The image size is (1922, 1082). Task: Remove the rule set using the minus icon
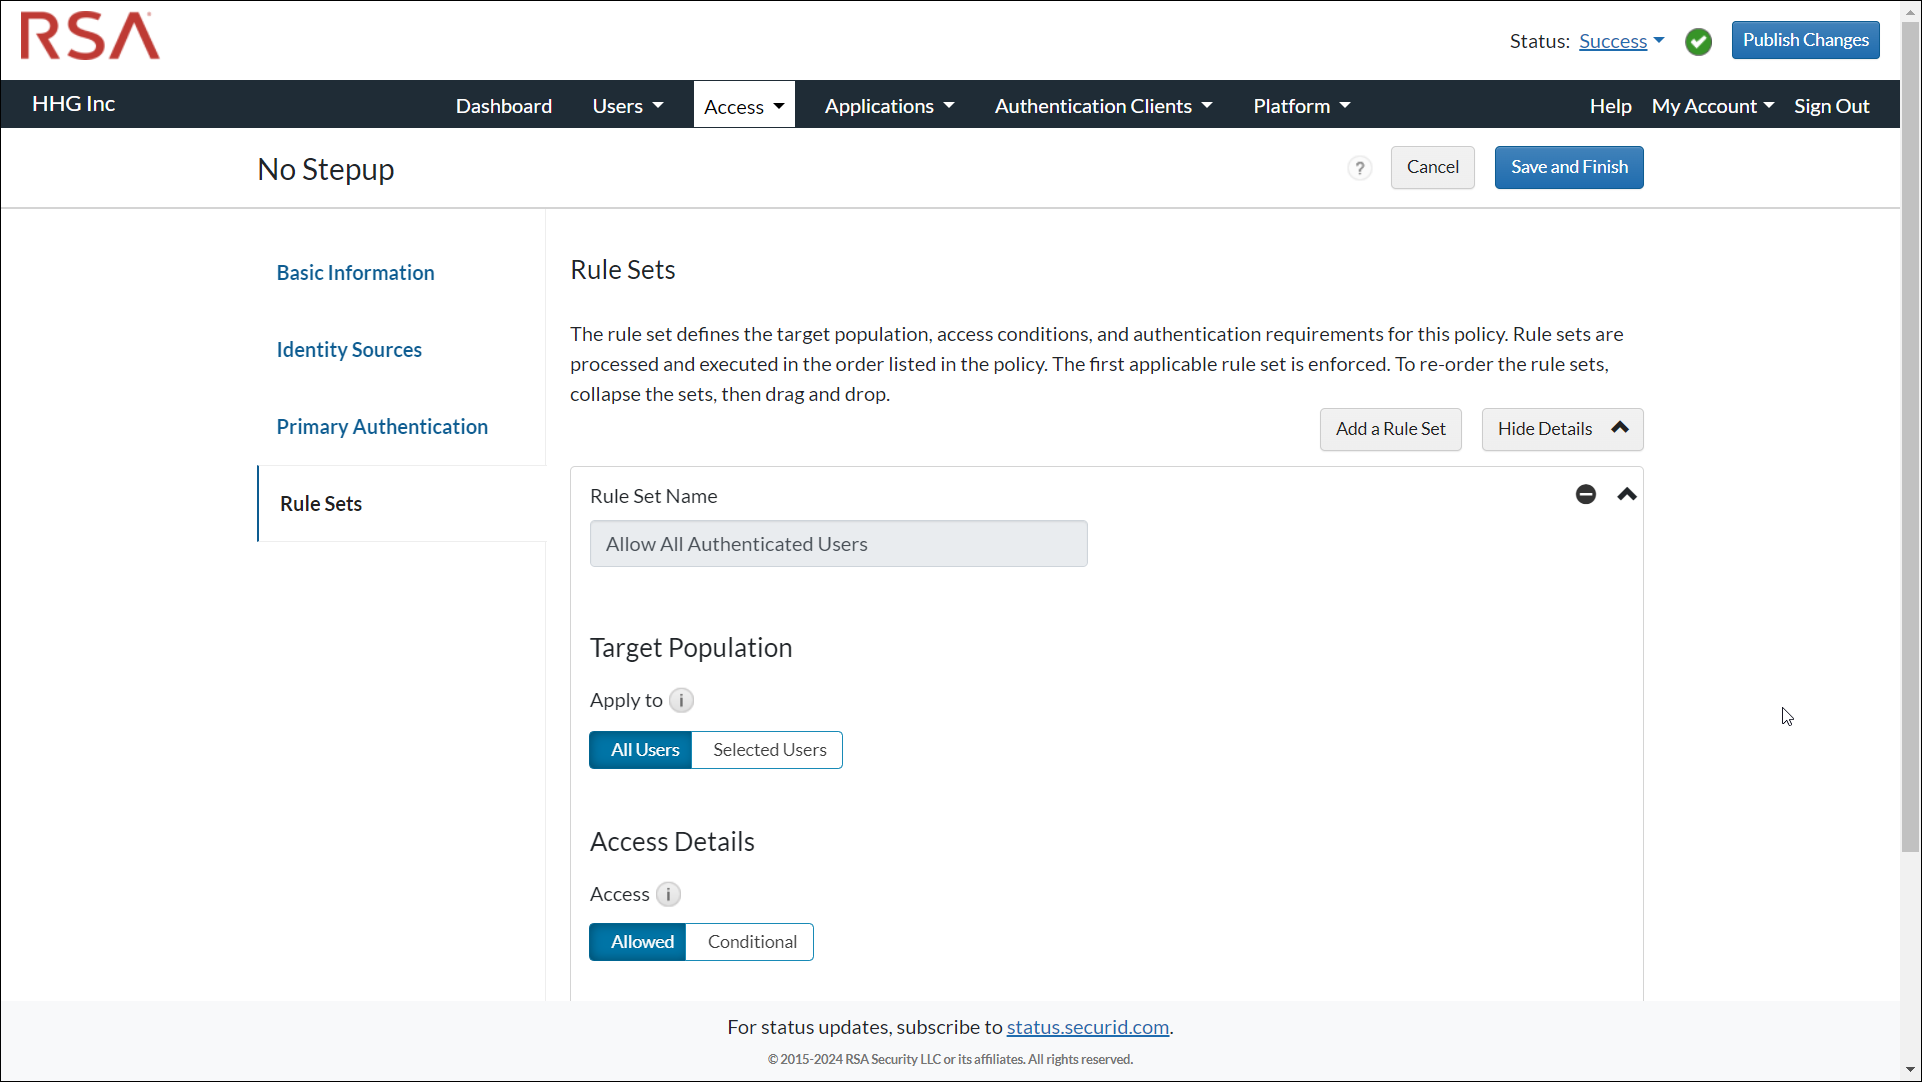[1585, 494]
